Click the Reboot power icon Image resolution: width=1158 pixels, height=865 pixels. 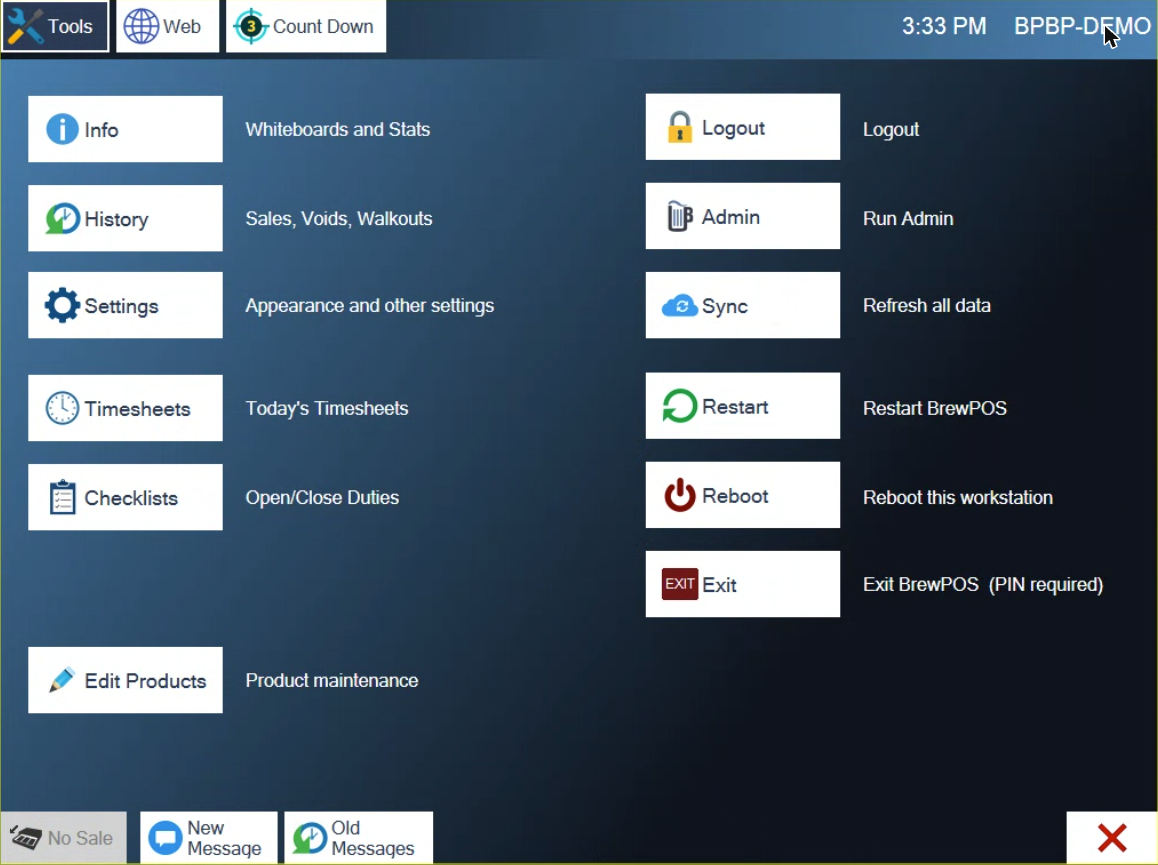(679, 495)
